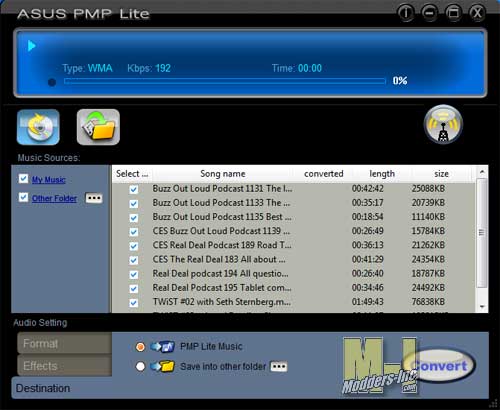Screen dimensions: 500x410
Task: Uncheck TWiST #02 with Seth Sternberg row
Action: tap(134, 303)
